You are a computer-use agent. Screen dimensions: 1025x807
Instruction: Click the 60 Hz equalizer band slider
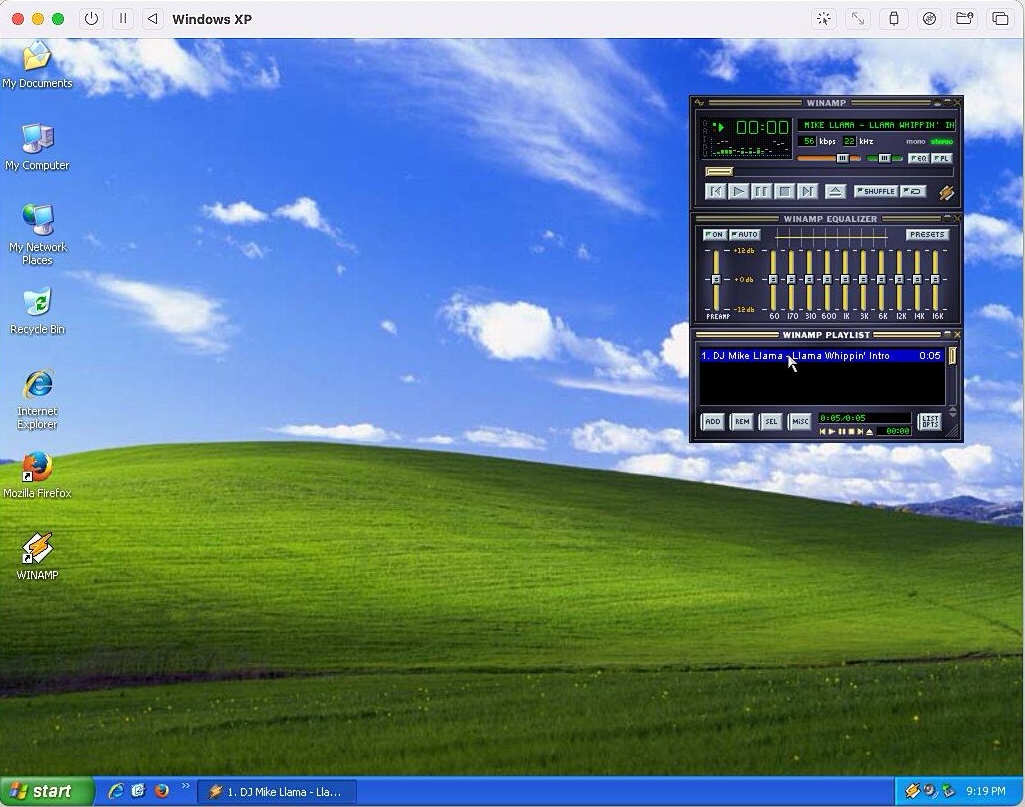tap(773, 280)
